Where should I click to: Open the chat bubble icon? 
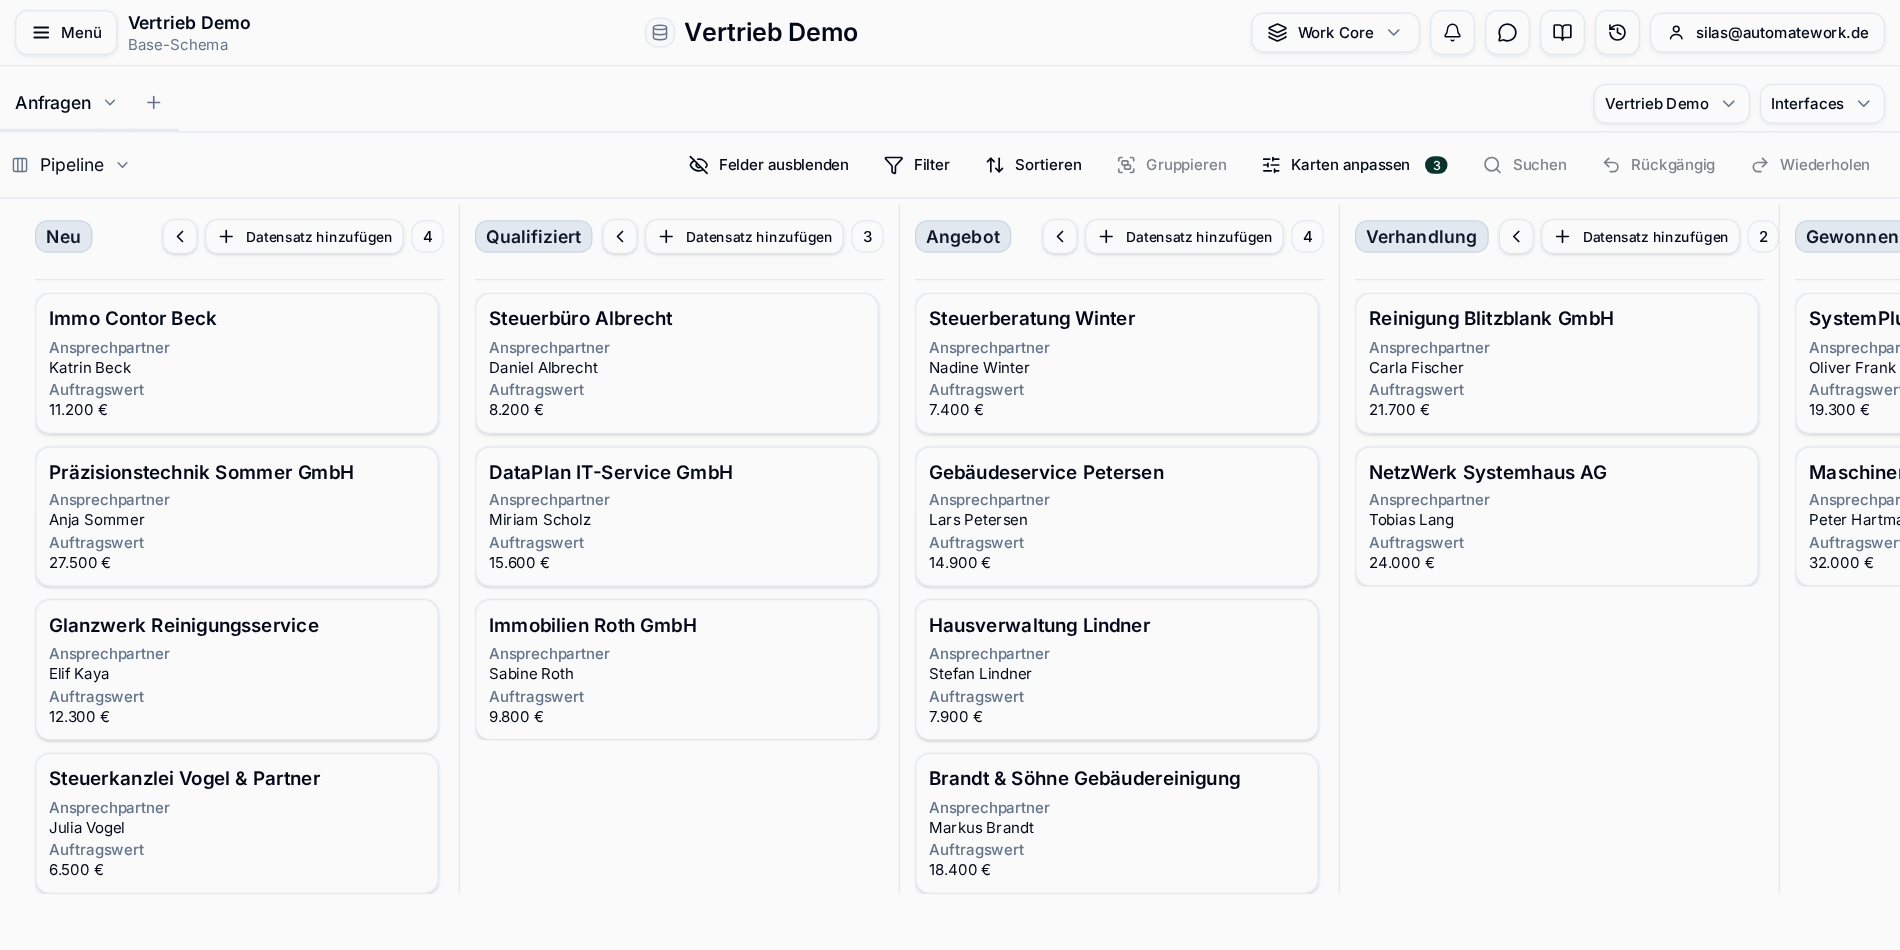click(1507, 33)
